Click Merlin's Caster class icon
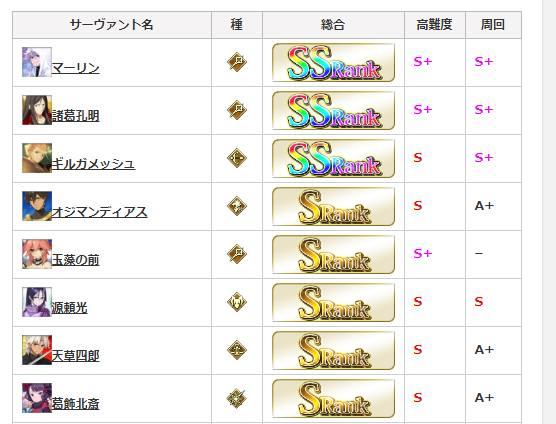 237,62
